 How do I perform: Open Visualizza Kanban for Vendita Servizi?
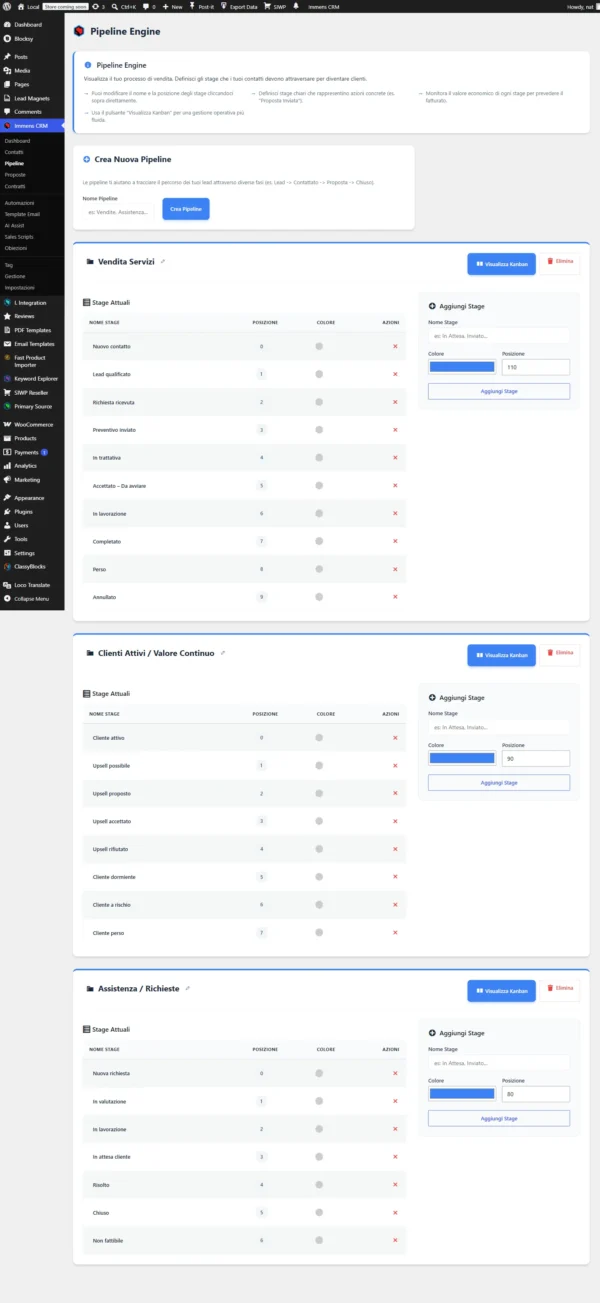pyautogui.click(x=501, y=264)
